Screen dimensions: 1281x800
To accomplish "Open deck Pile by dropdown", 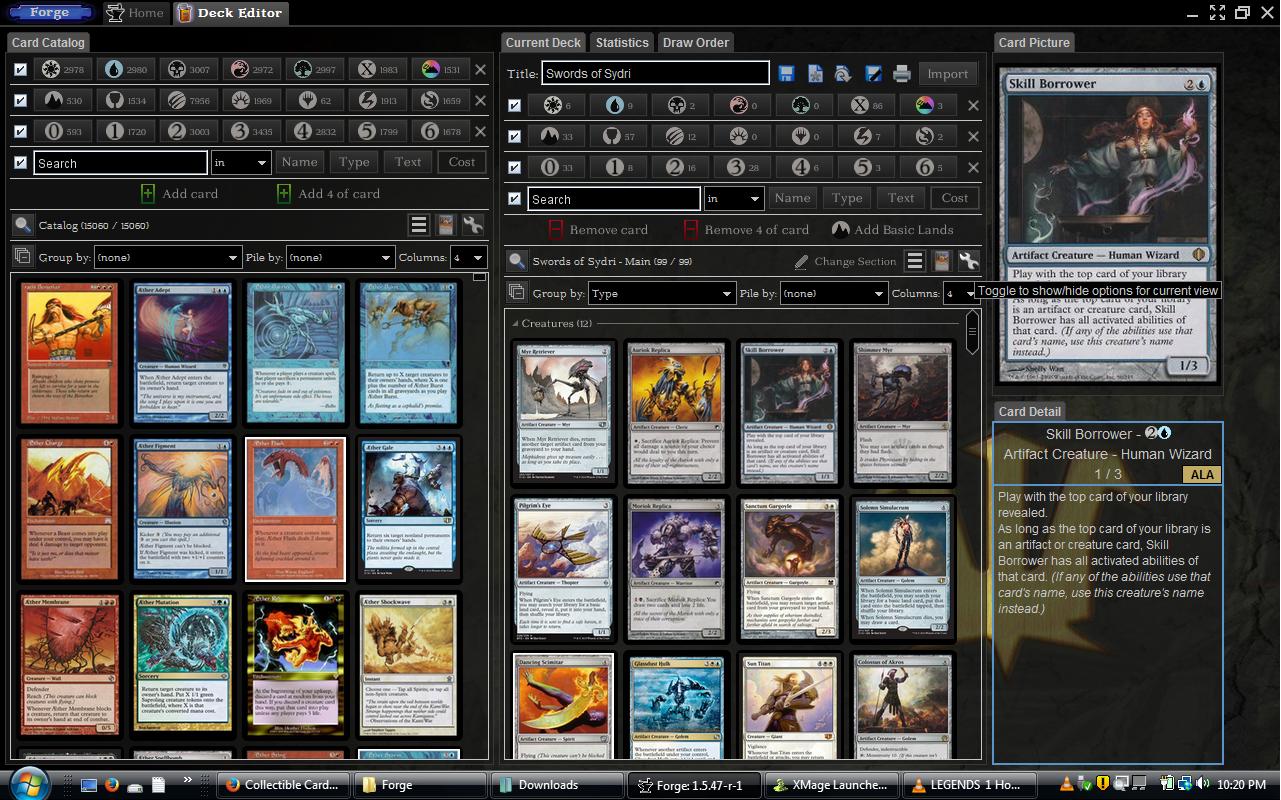I will coord(834,293).
